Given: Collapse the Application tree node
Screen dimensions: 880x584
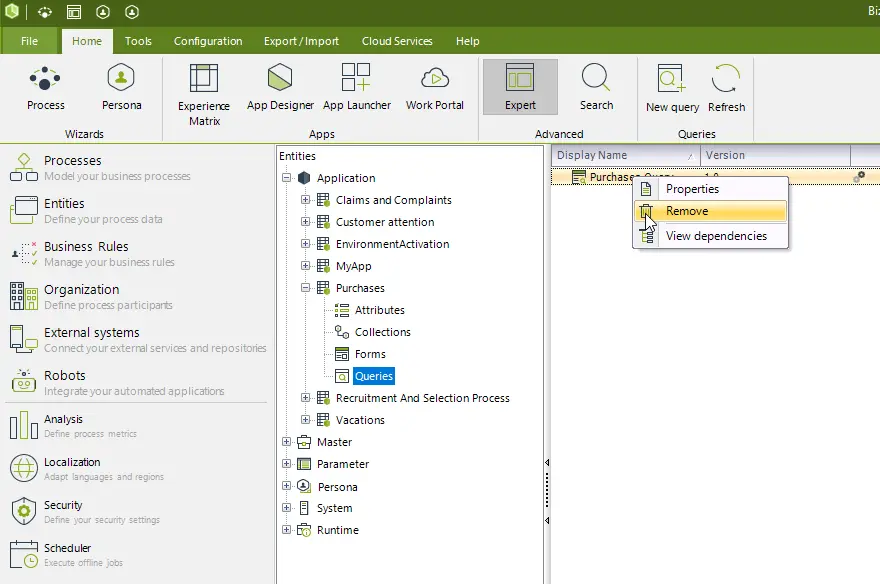Looking at the screenshot, I should [286, 178].
